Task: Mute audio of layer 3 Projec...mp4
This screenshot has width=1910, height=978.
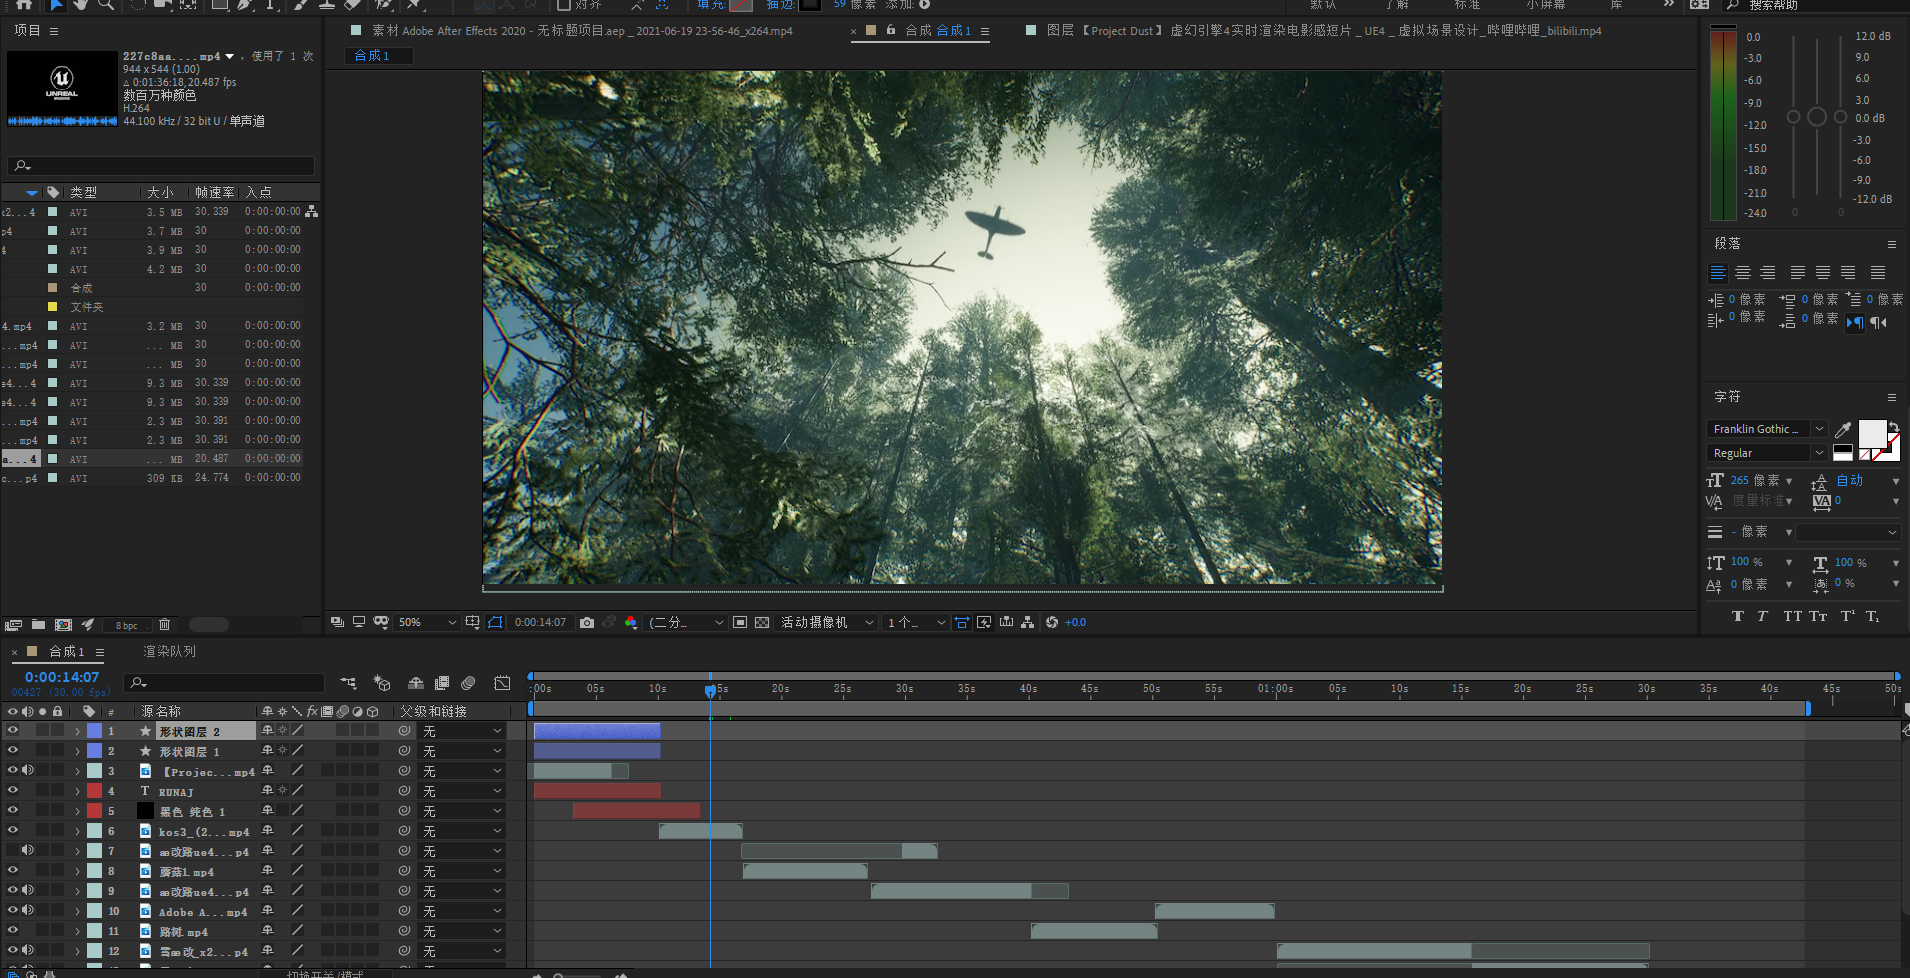Action: tap(28, 770)
